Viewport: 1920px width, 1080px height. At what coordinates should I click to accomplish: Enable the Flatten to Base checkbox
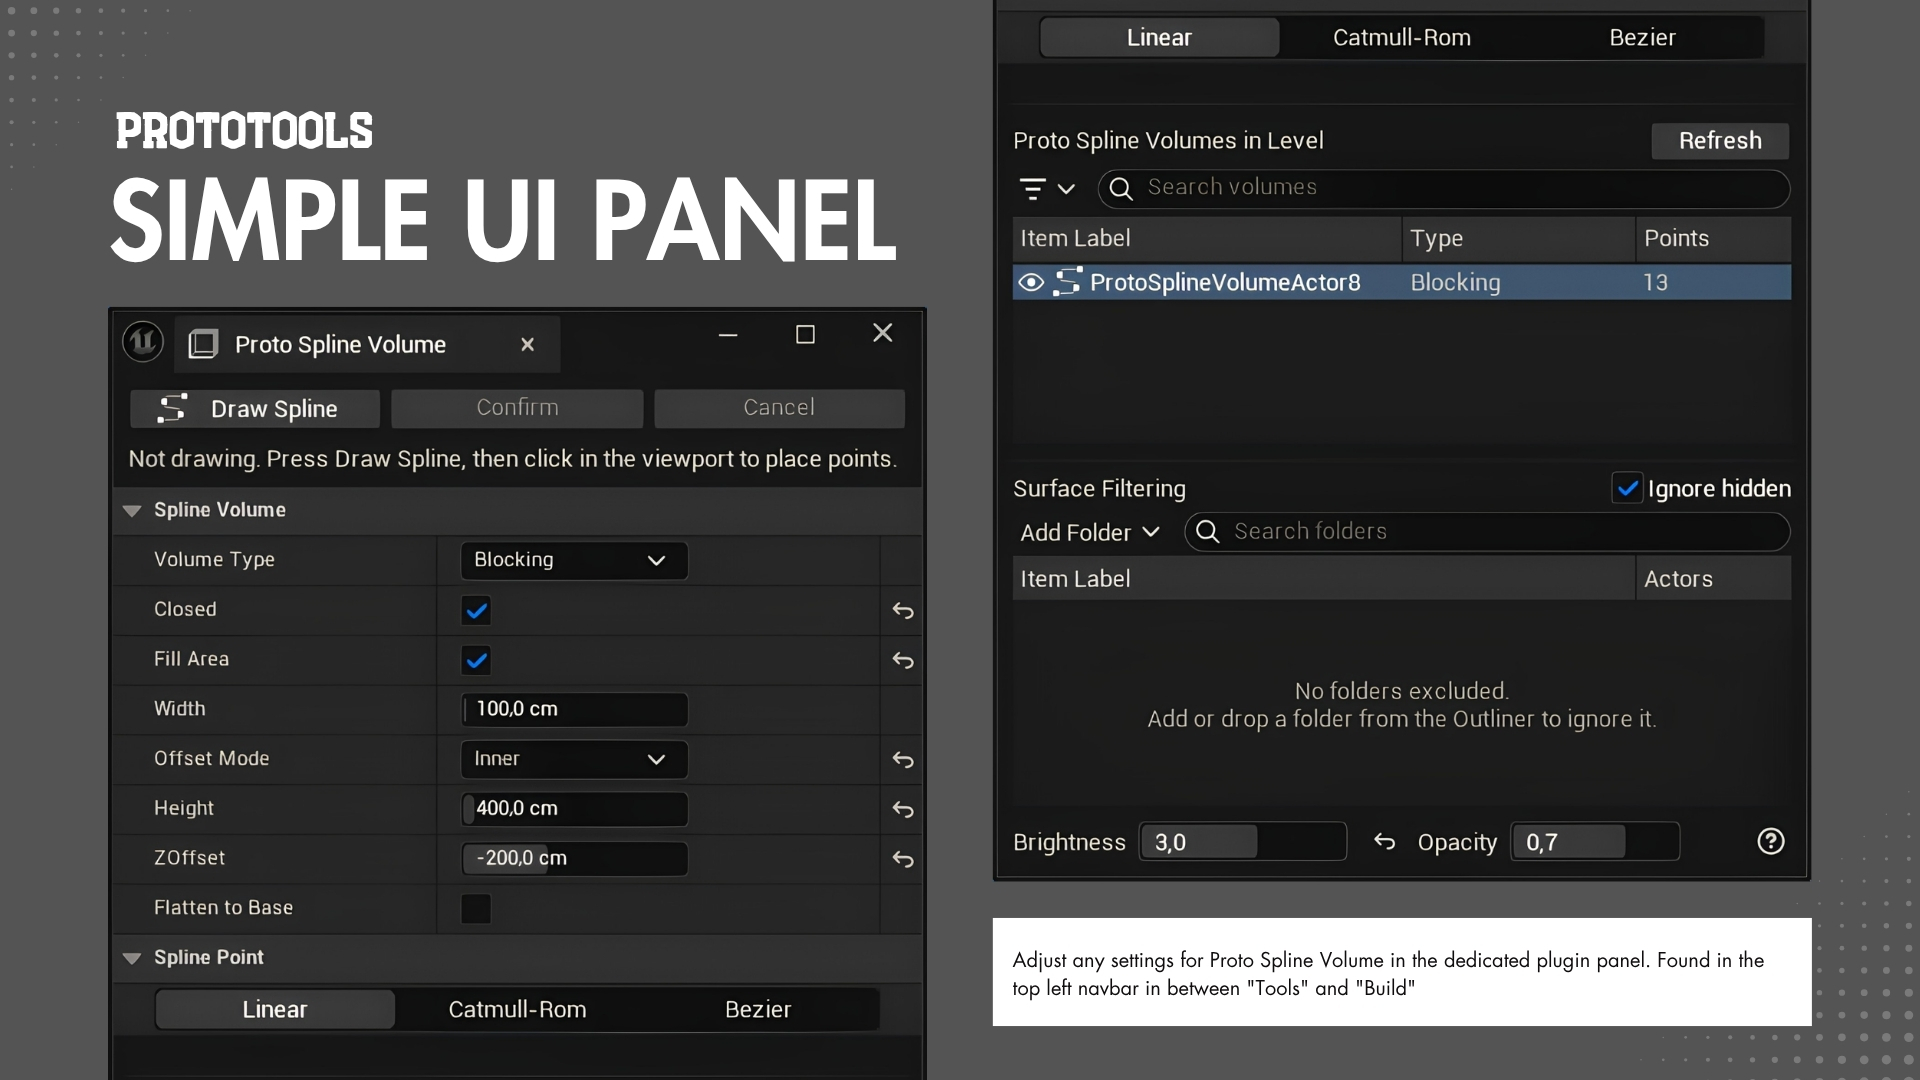pyautogui.click(x=476, y=909)
